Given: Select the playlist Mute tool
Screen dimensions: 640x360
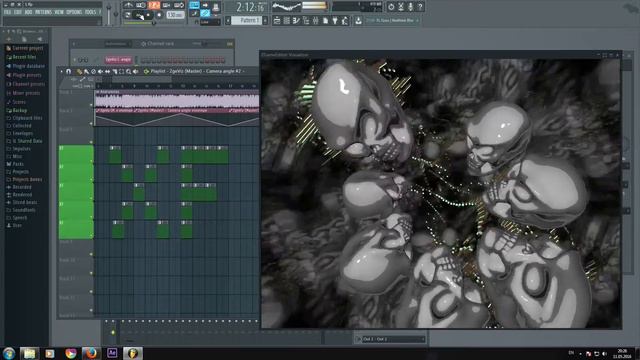Looking at the screenshot, I should pos(100,71).
